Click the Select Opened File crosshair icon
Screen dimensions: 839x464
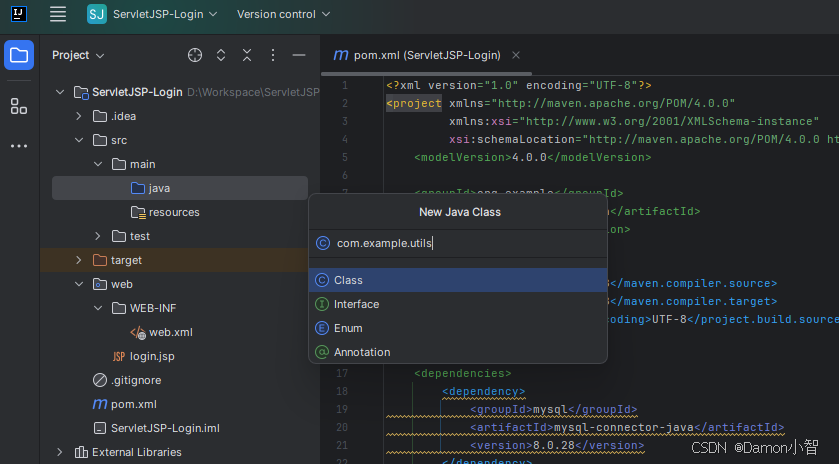(x=195, y=55)
